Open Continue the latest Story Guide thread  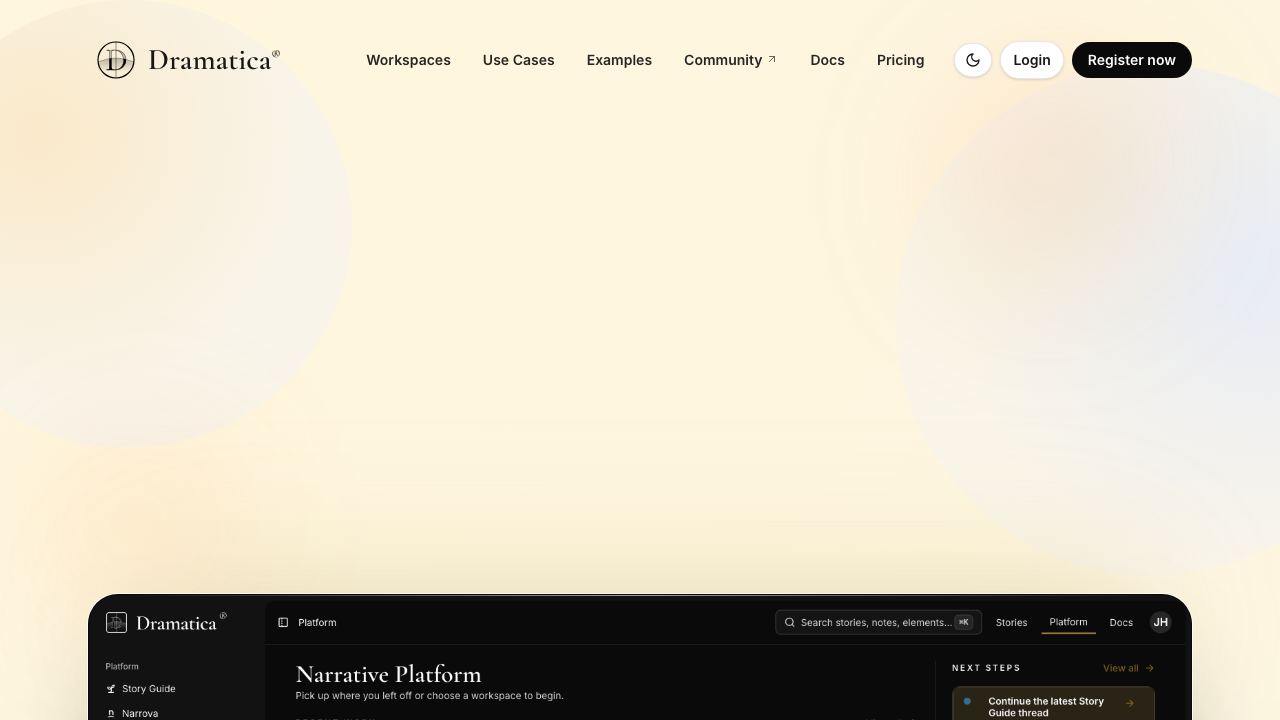[1053, 705]
